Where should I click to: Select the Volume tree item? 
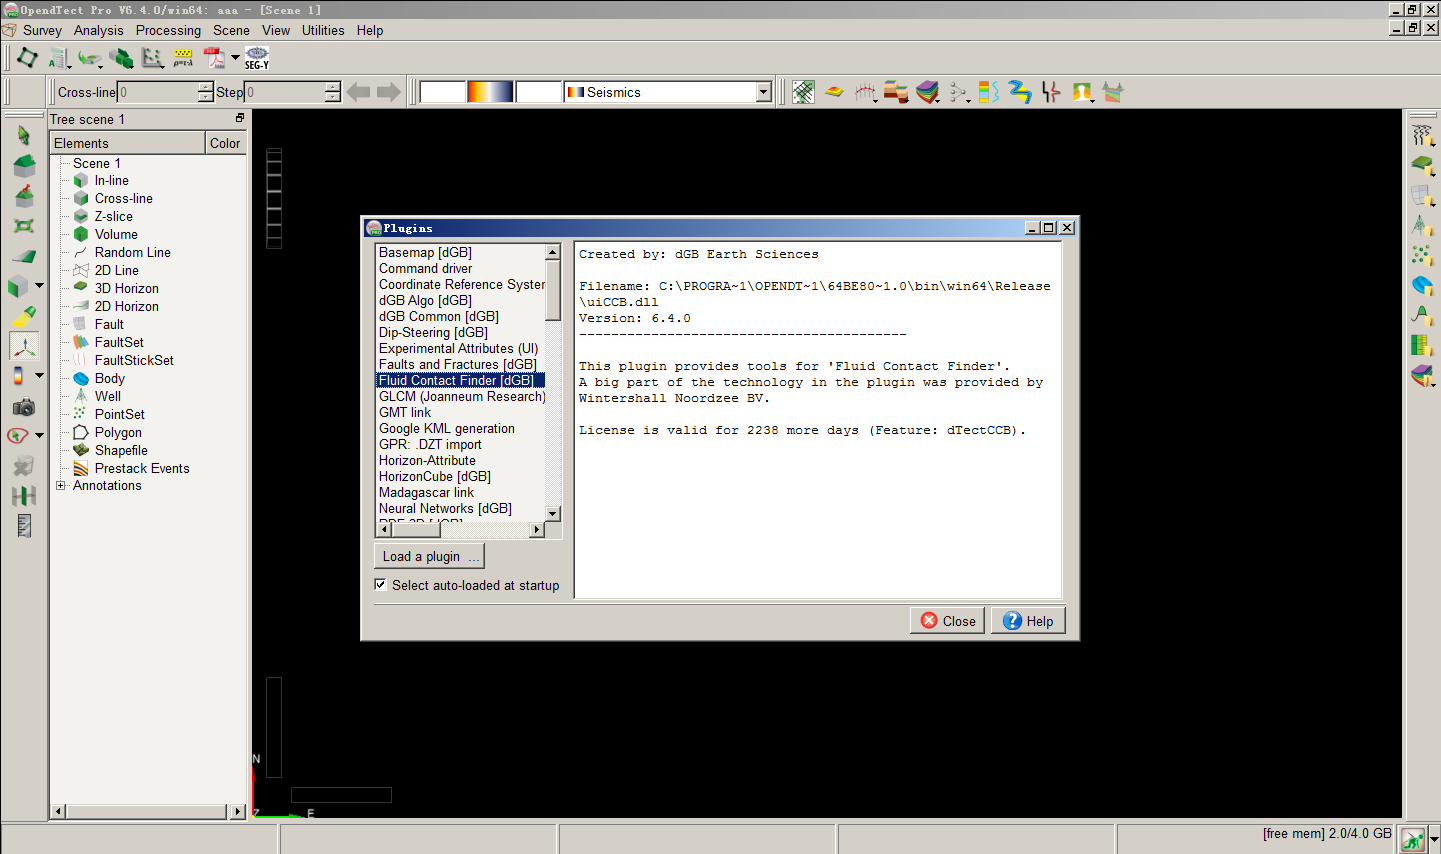click(116, 234)
